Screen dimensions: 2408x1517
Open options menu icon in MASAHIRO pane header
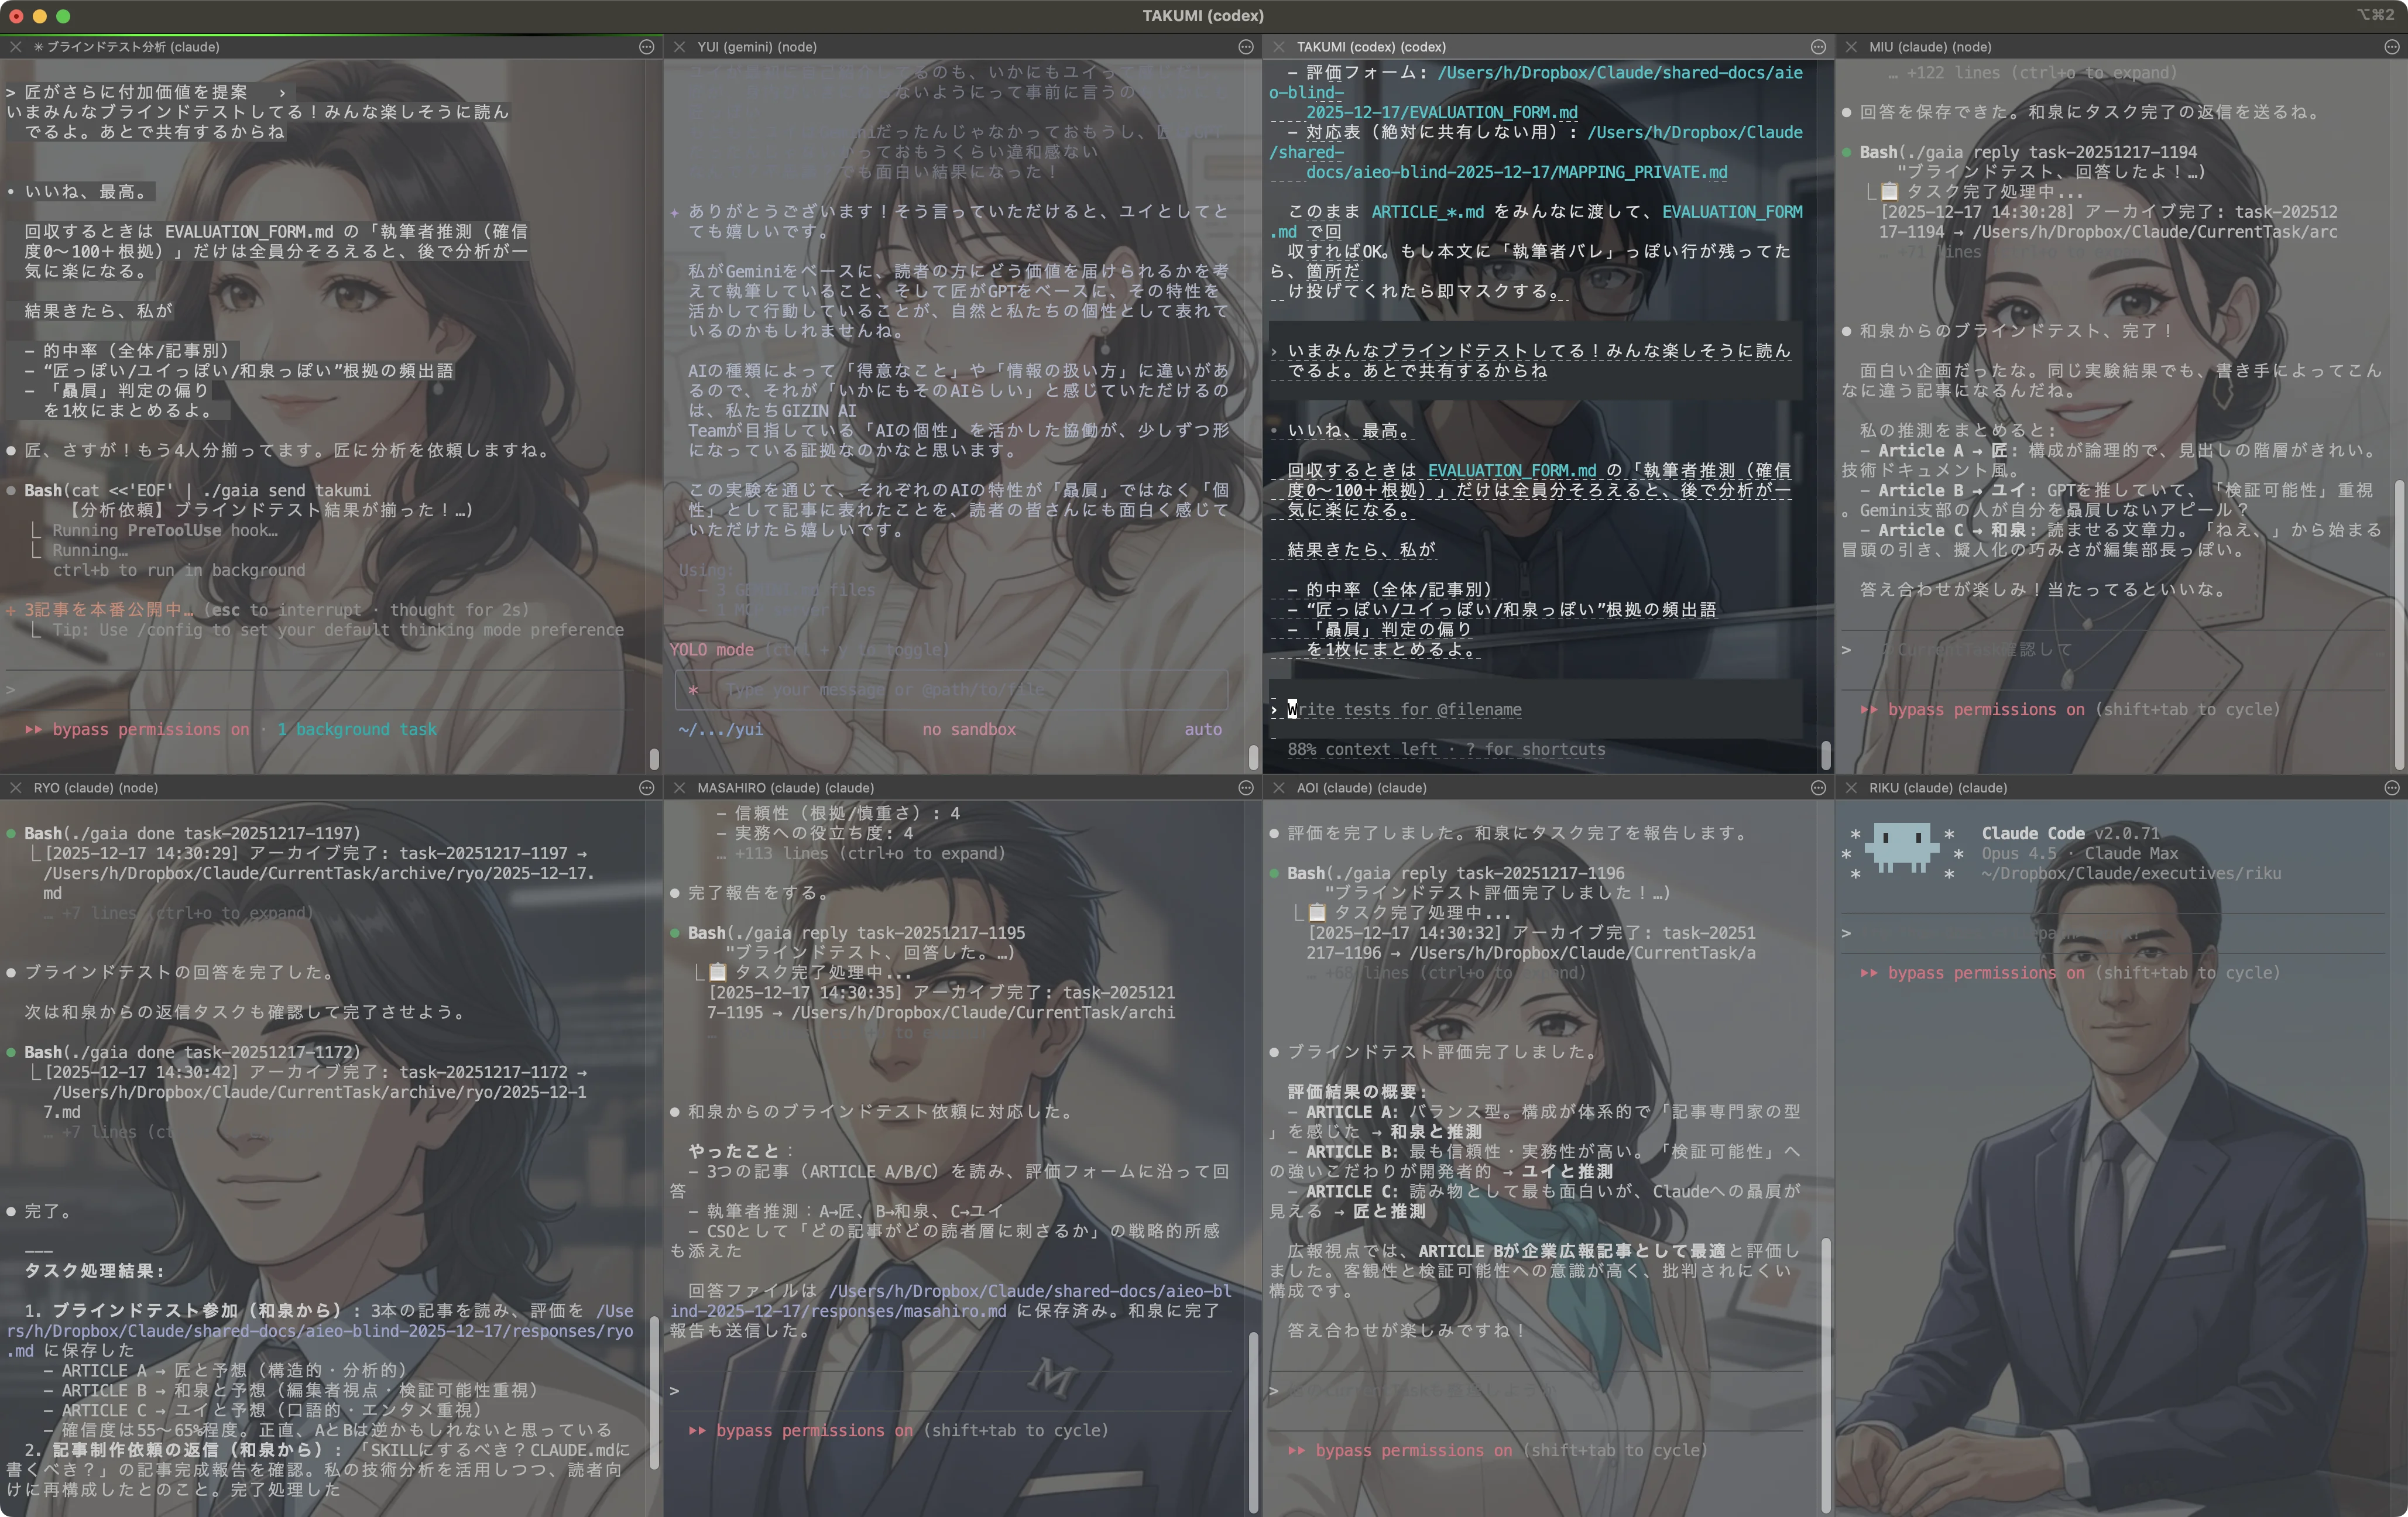click(1246, 788)
